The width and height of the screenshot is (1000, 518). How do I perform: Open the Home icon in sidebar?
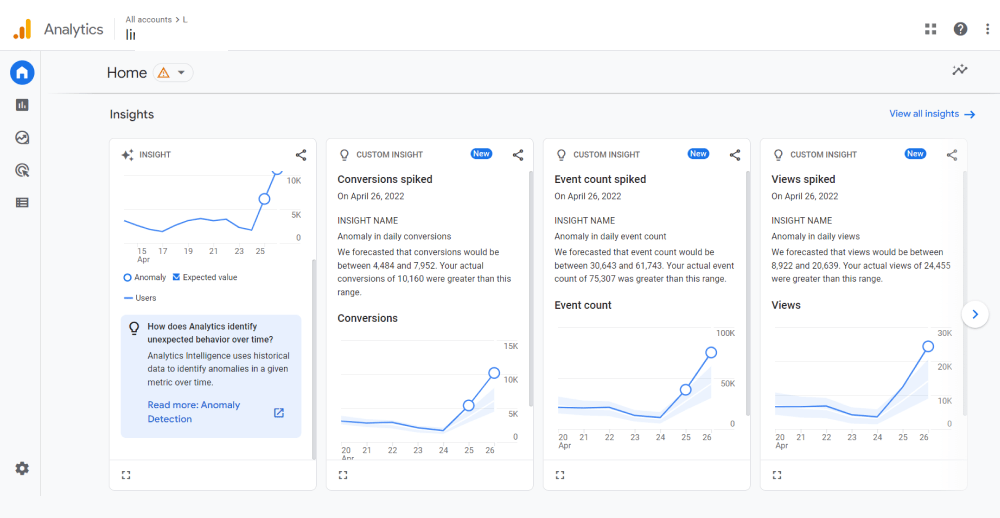coord(22,73)
